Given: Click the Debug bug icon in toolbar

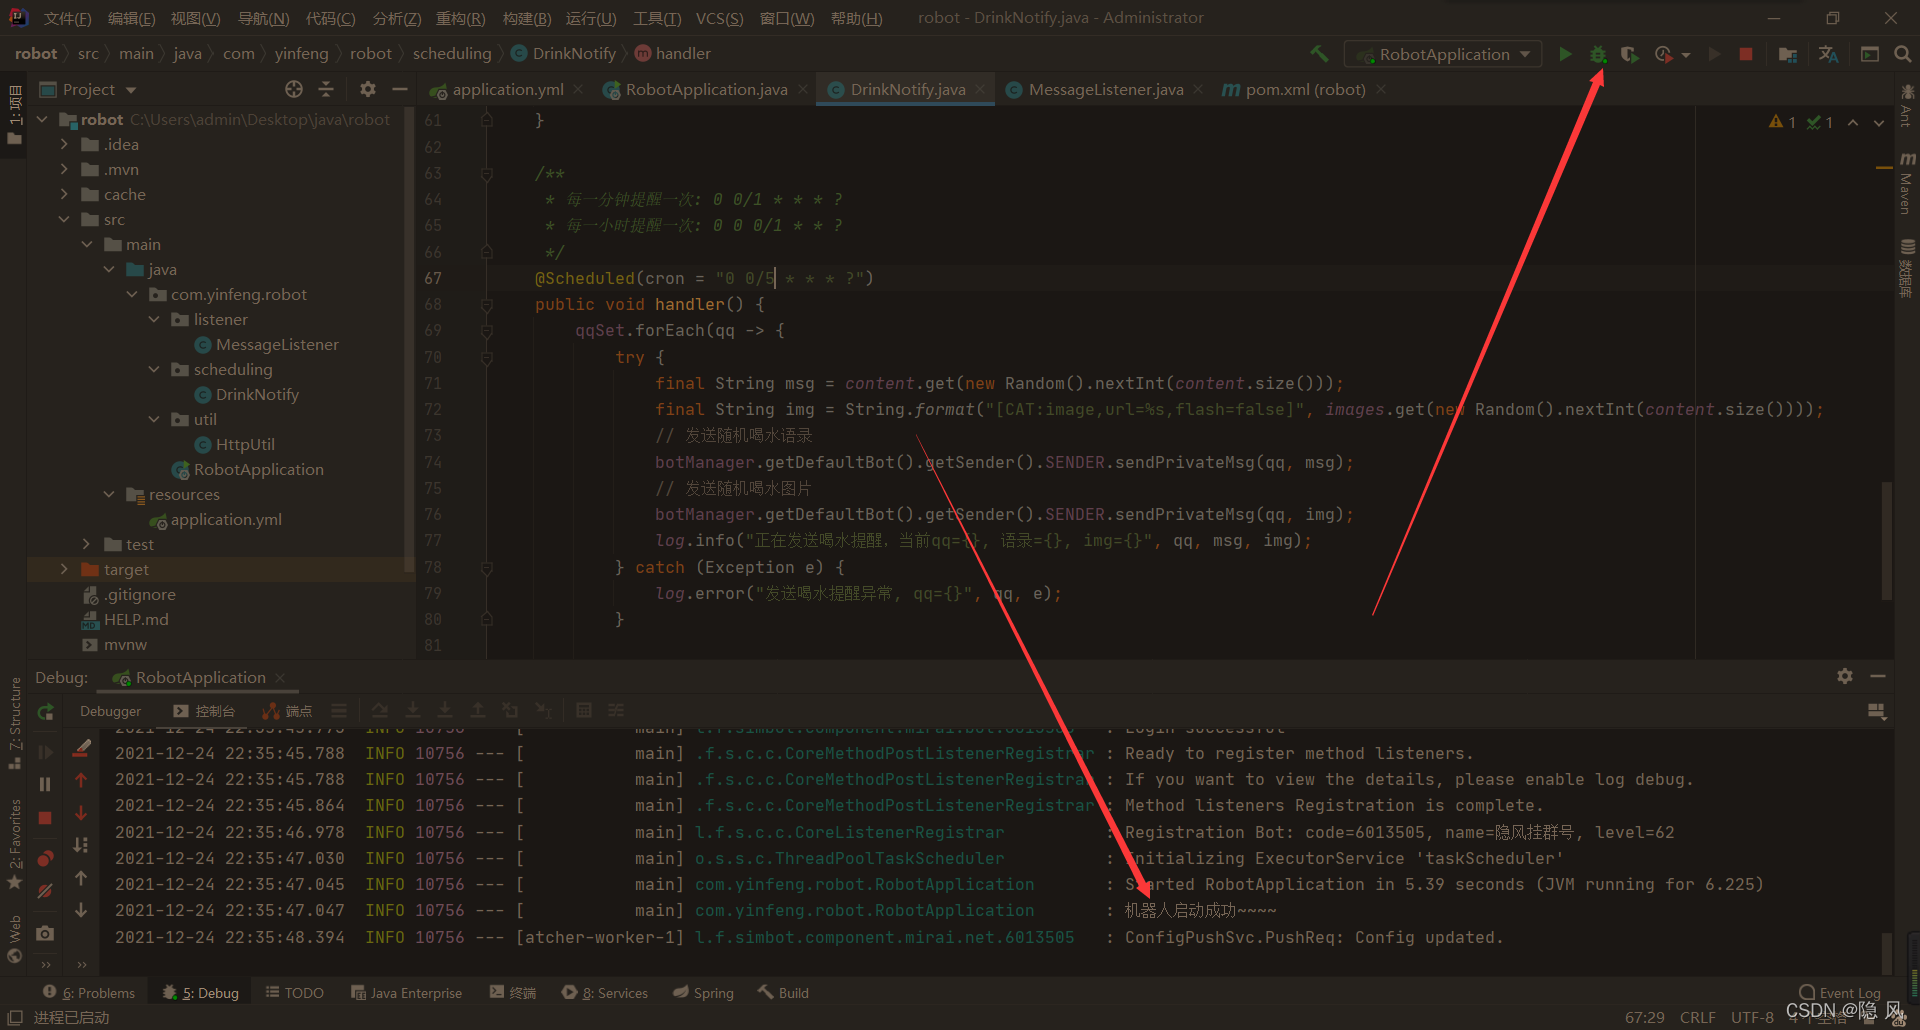Looking at the screenshot, I should pos(1598,54).
